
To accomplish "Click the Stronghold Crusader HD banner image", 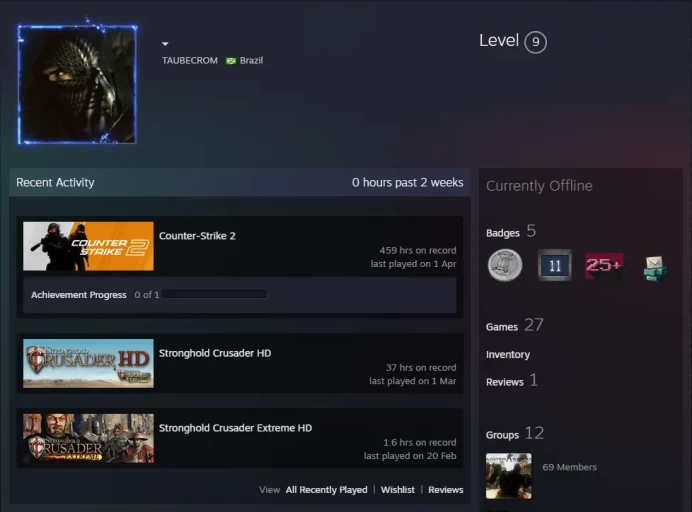I will pos(88,363).
